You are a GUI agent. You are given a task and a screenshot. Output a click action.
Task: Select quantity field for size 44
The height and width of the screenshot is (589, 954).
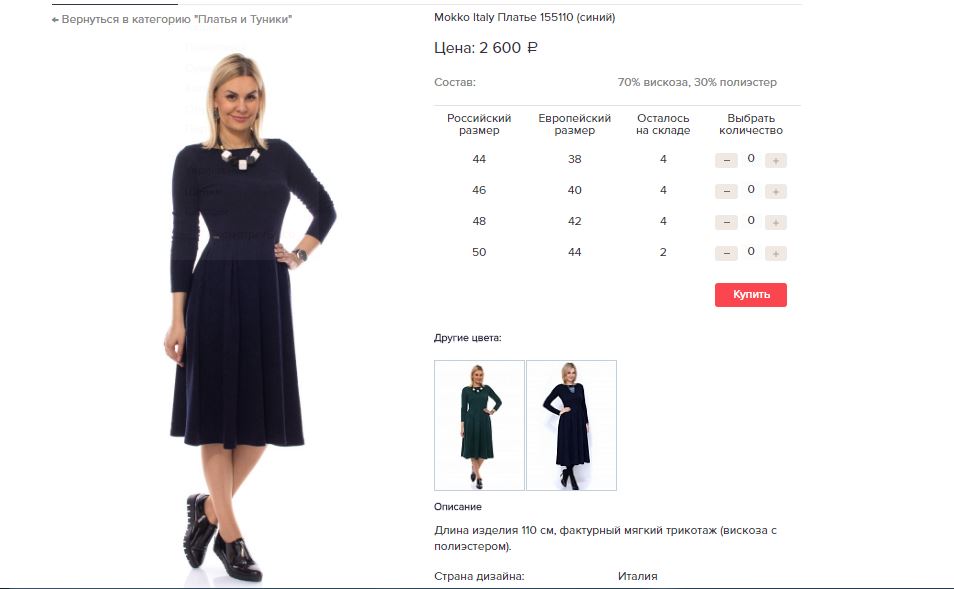pyautogui.click(x=751, y=159)
